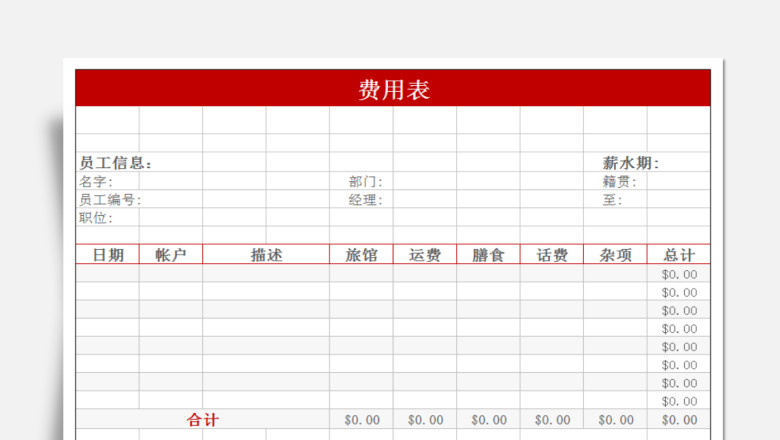Select the 杂项 column header
The image size is (780, 440).
pos(615,254)
